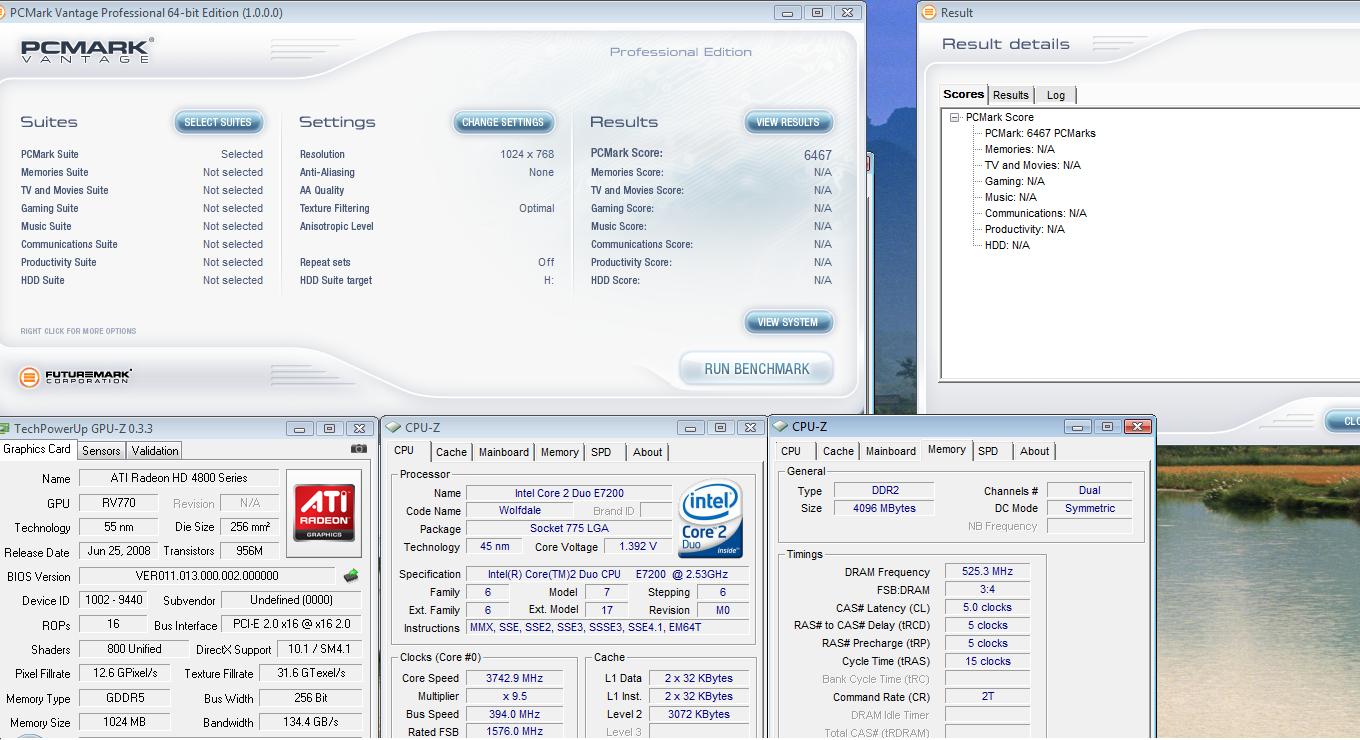This screenshot has height=740, width=1360.
Task: Select the Scores tab in Result window
Action: (964, 94)
